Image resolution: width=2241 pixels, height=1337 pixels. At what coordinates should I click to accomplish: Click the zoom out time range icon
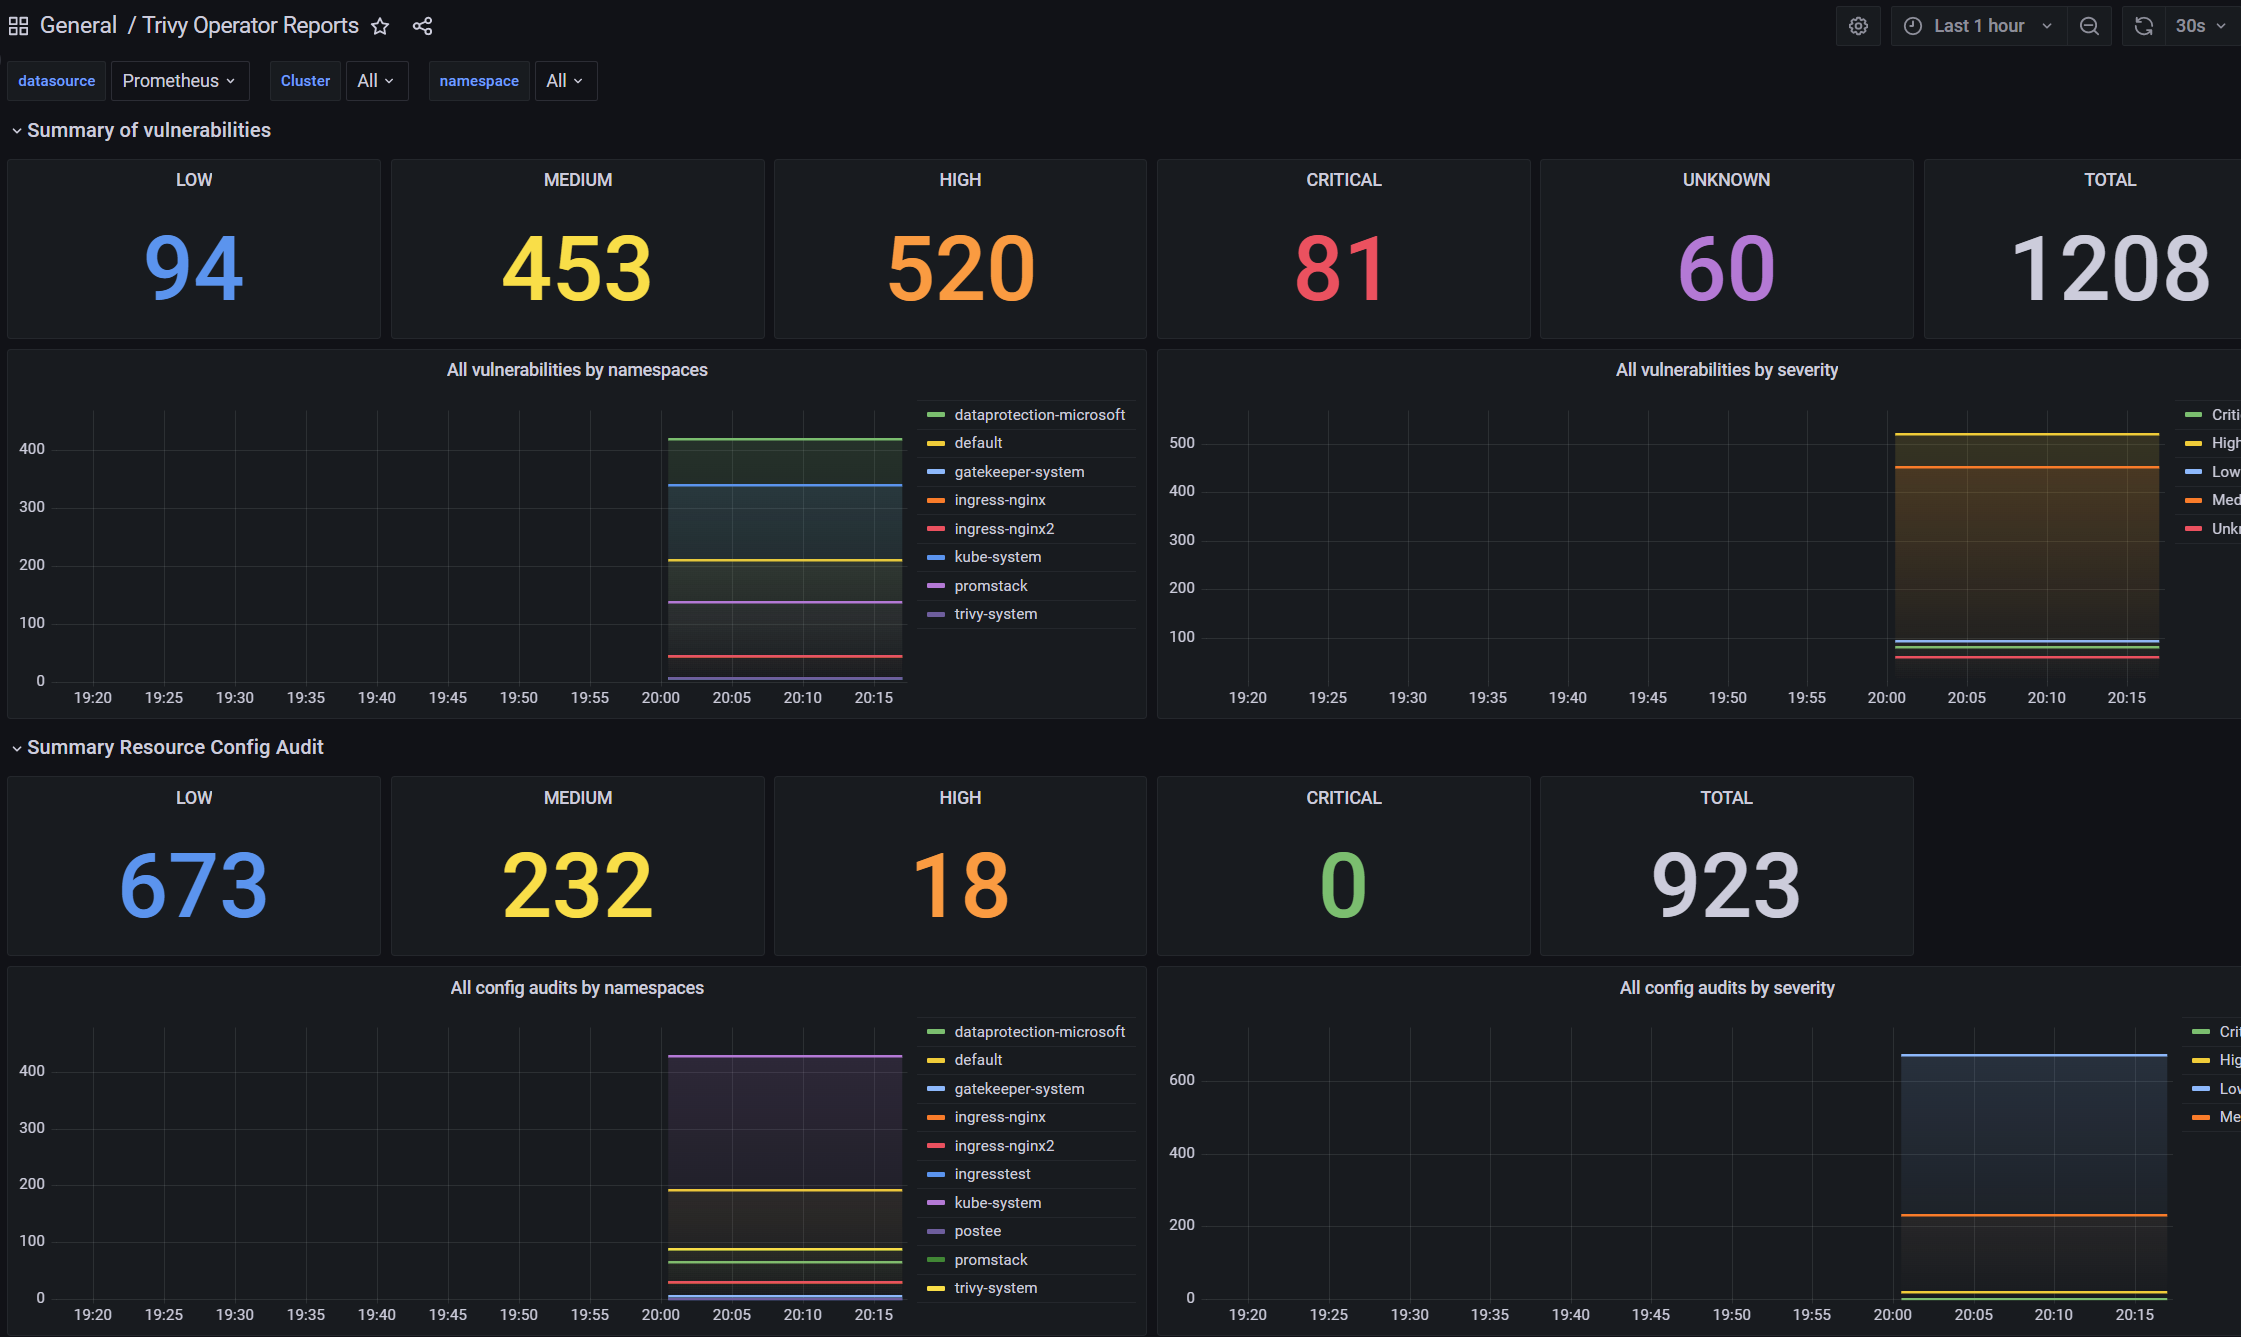tap(2089, 26)
